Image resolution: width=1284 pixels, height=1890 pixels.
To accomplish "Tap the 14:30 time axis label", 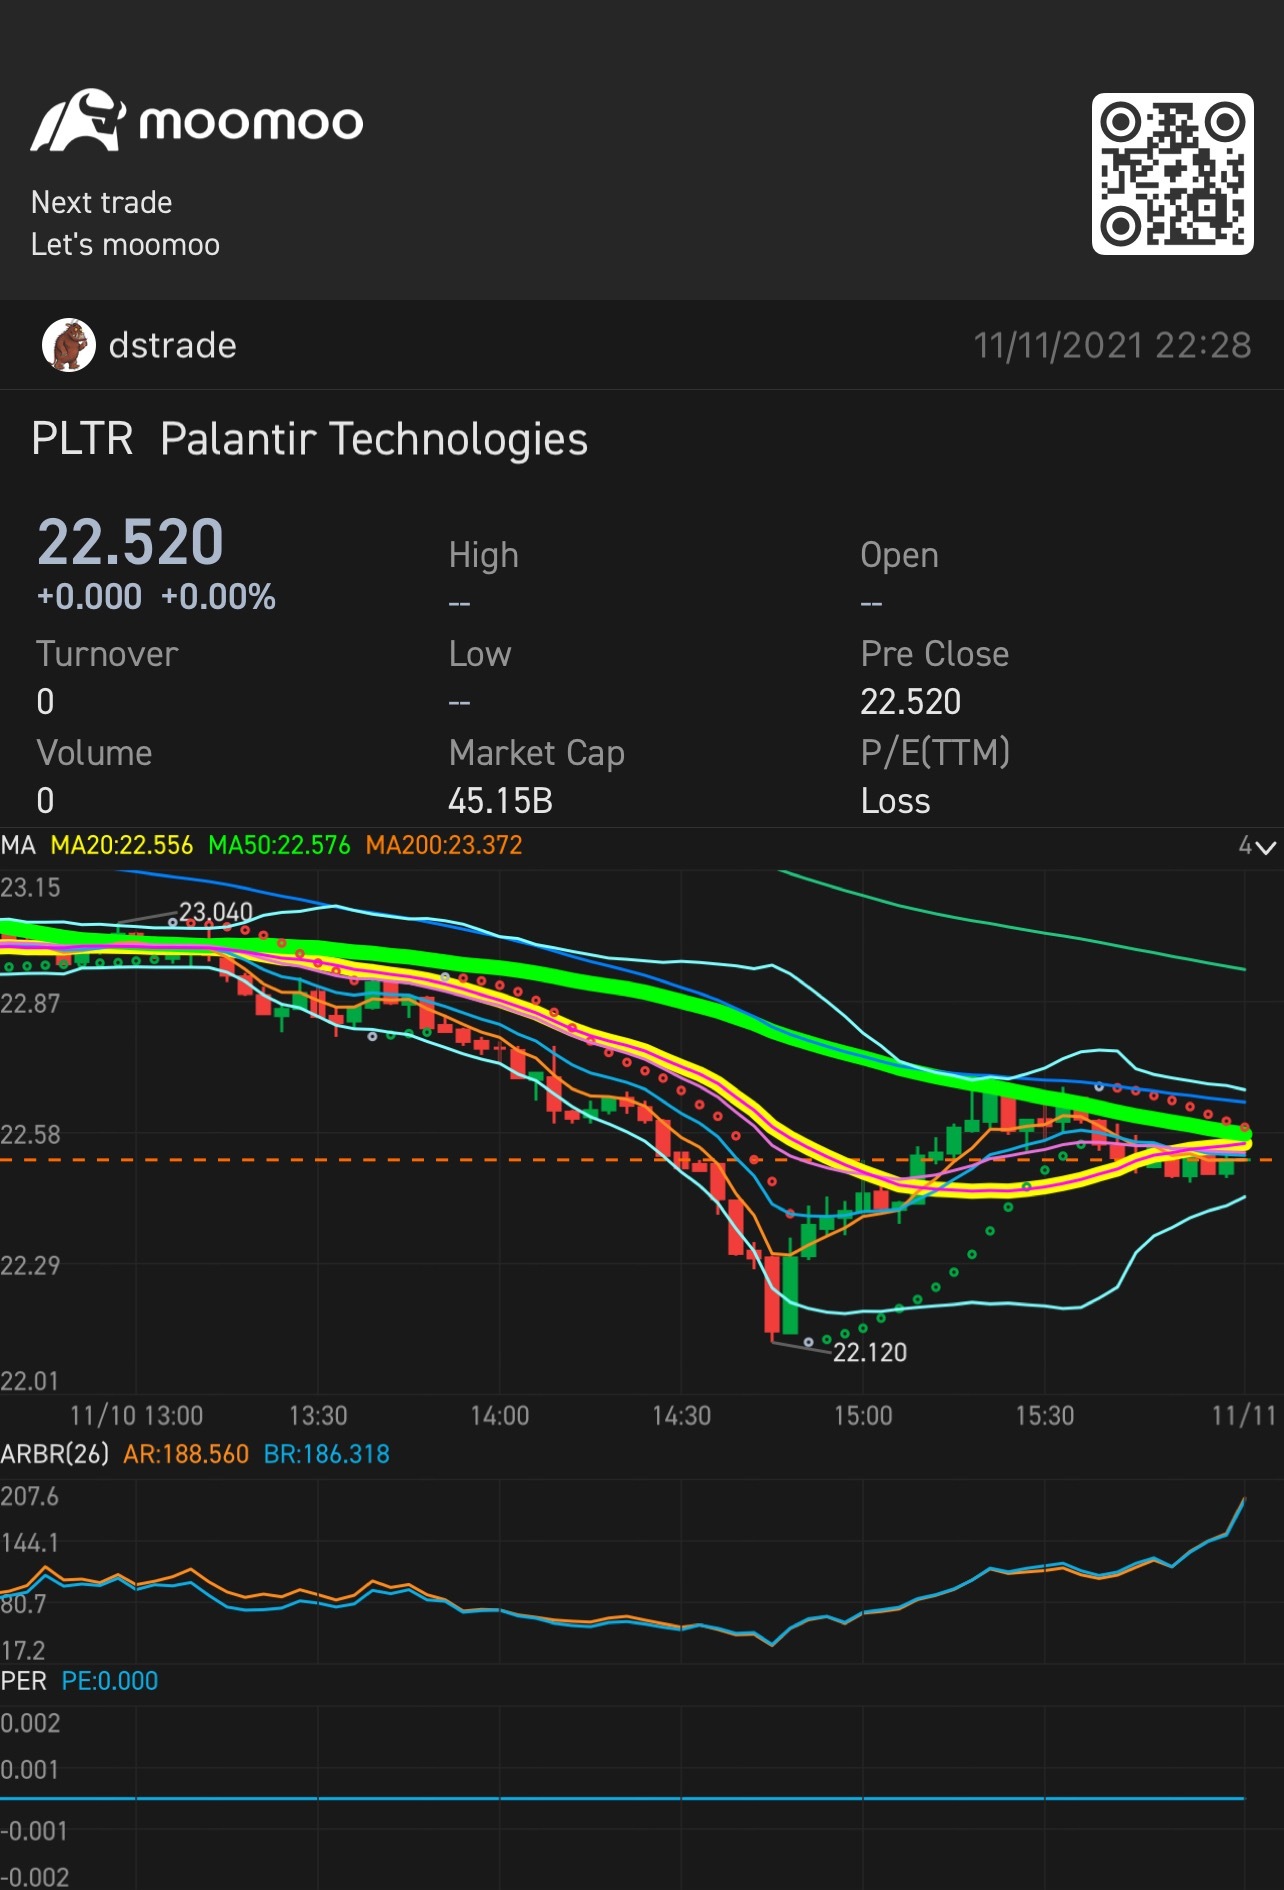I will pyautogui.click(x=681, y=1415).
